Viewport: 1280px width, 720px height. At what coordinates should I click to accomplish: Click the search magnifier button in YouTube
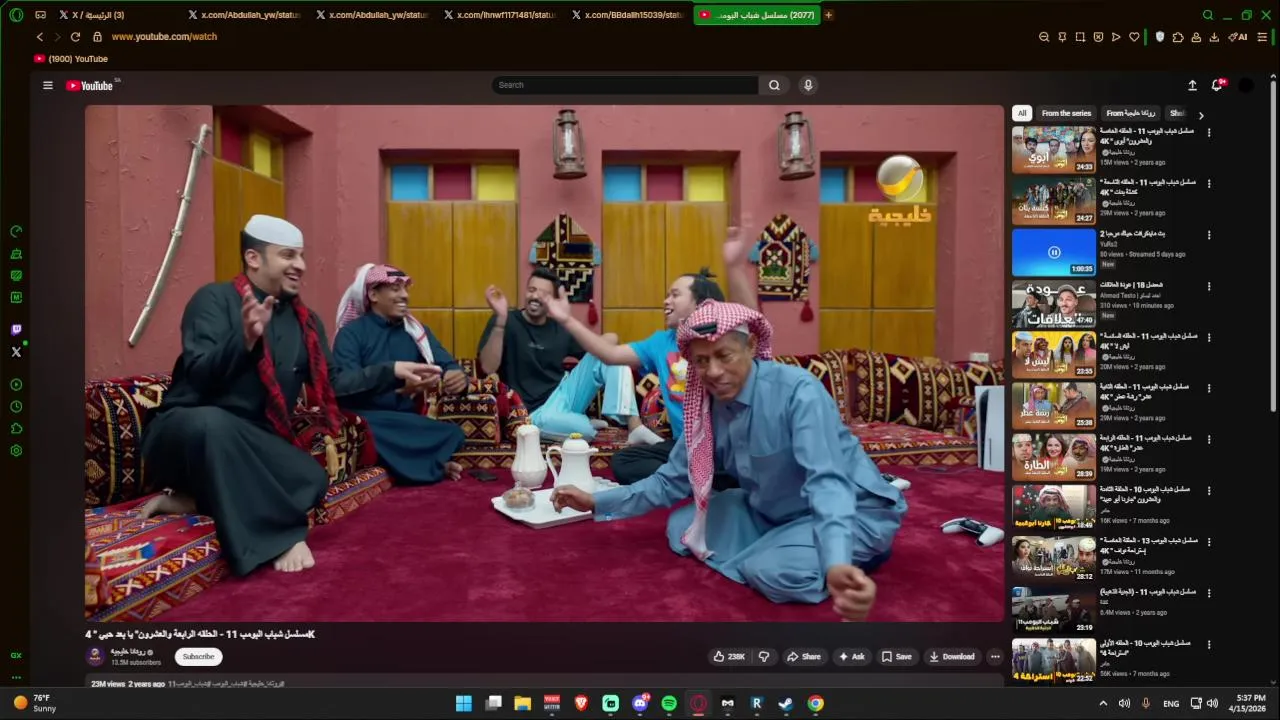coord(774,85)
